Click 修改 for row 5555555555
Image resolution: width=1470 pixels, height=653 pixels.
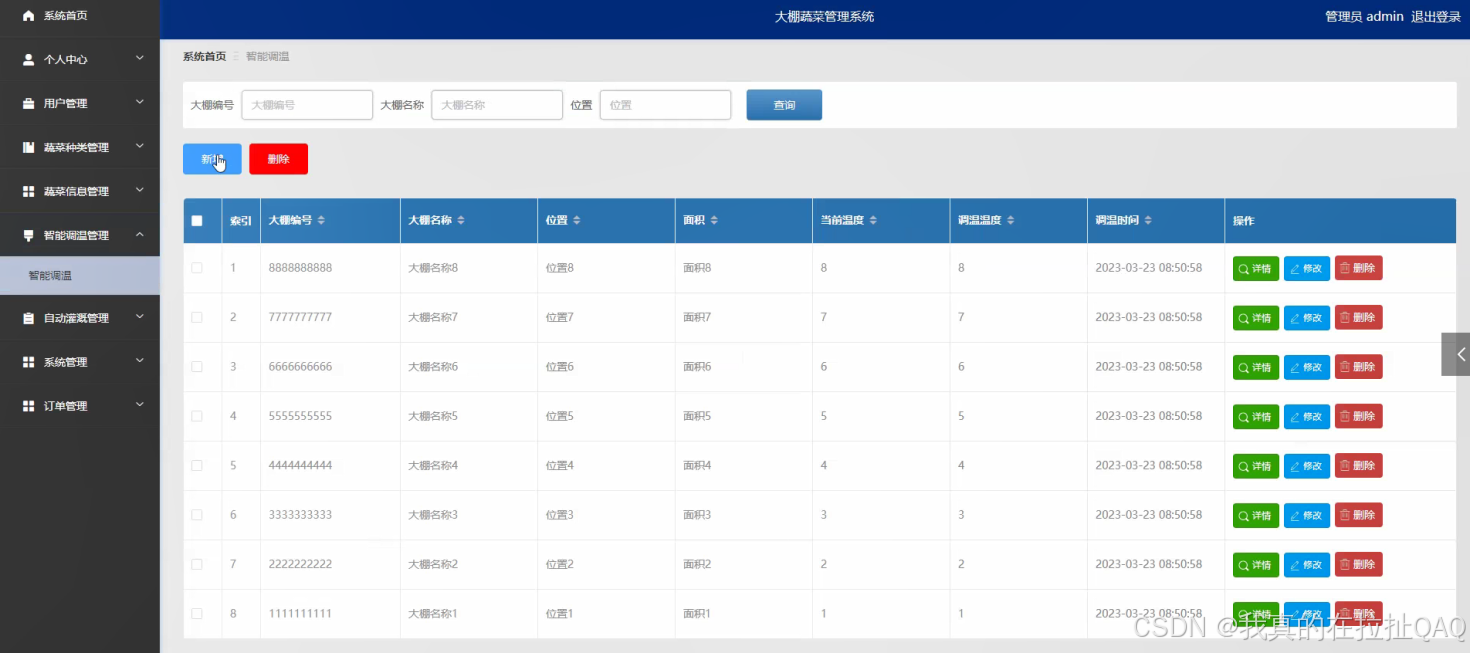click(1306, 416)
